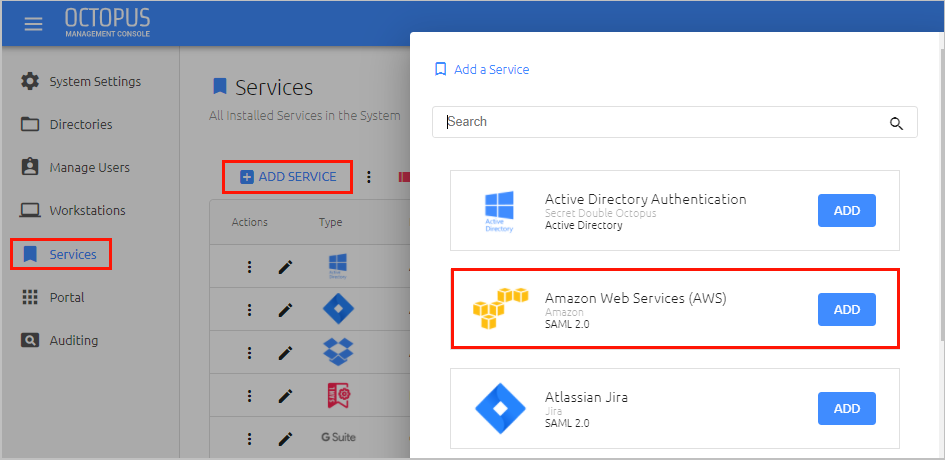The width and height of the screenshot is (945, 460).
Task: Open actions menu for the Active Directory row
Action: pyautogui.click(x=250, y=266)
